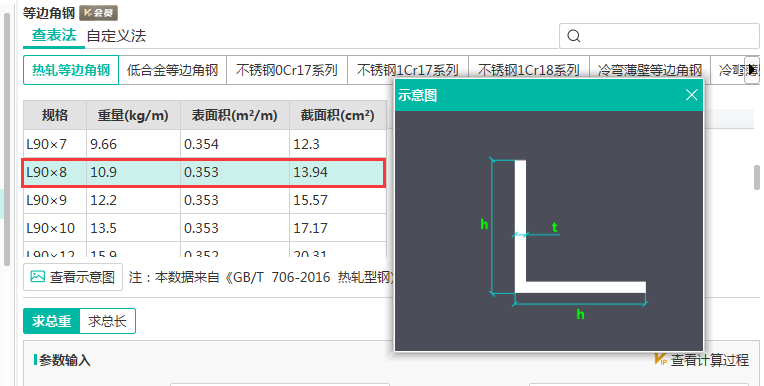
Task: Click the VIP icon beside 查看计算过程
Action: coord(660,360)
